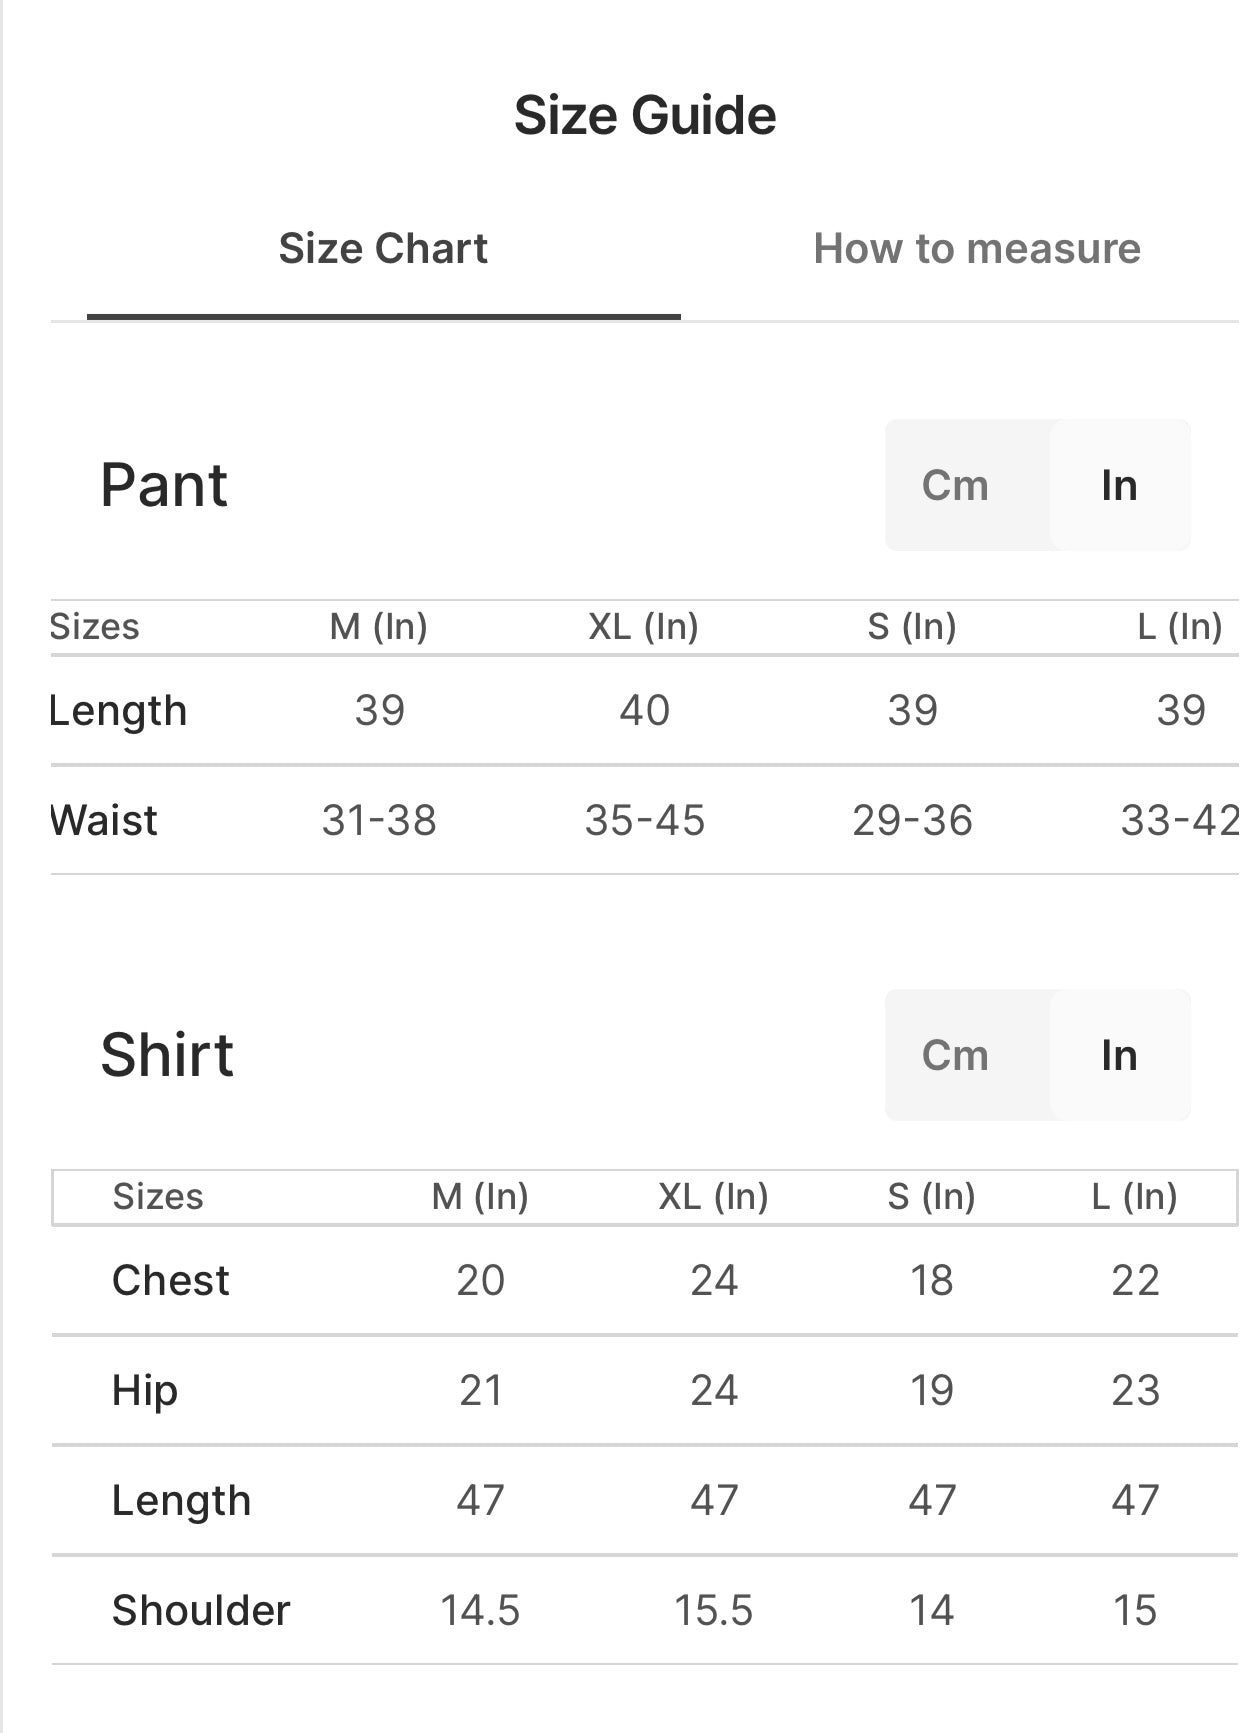Click Pant waist value 35-45

coord(645,820)
